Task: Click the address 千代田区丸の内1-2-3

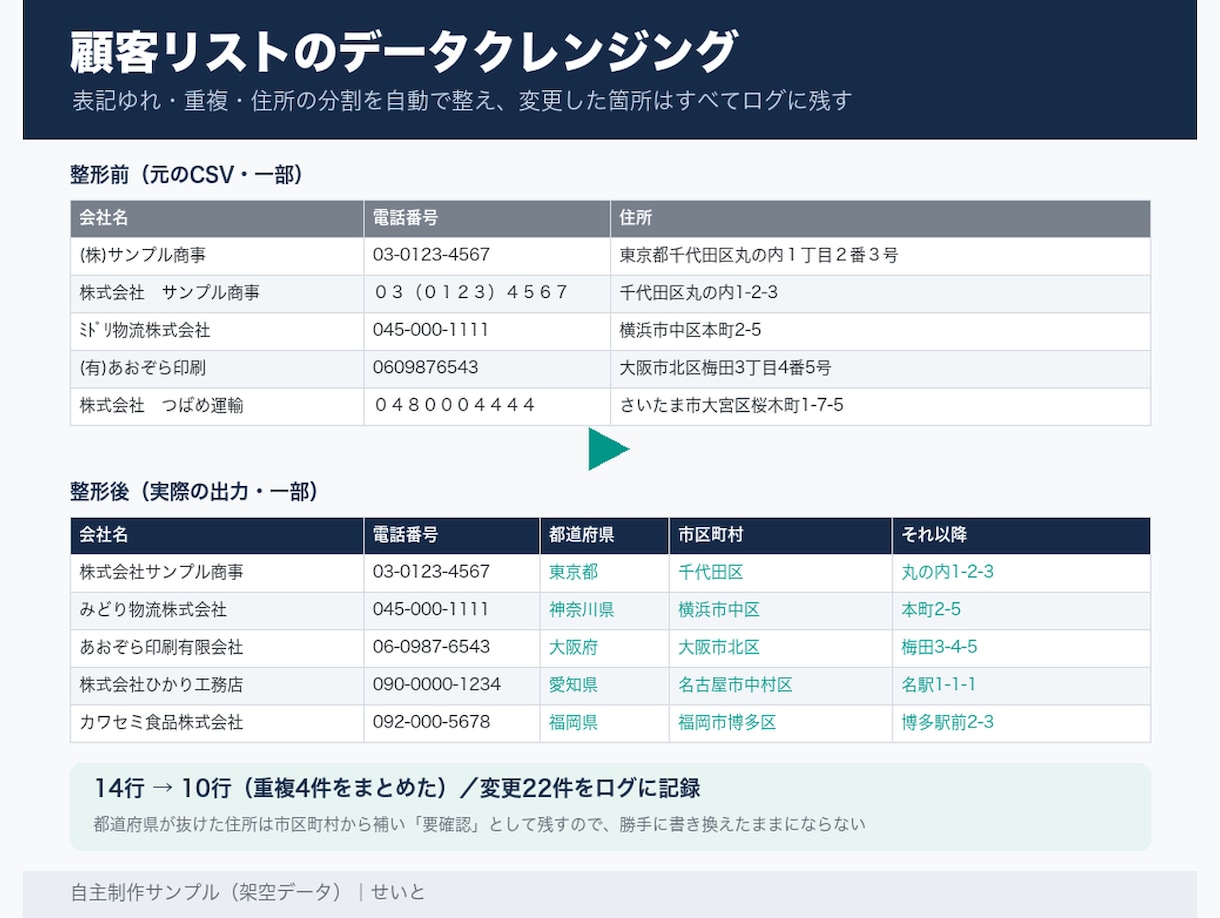Action: tap(699, 293)
